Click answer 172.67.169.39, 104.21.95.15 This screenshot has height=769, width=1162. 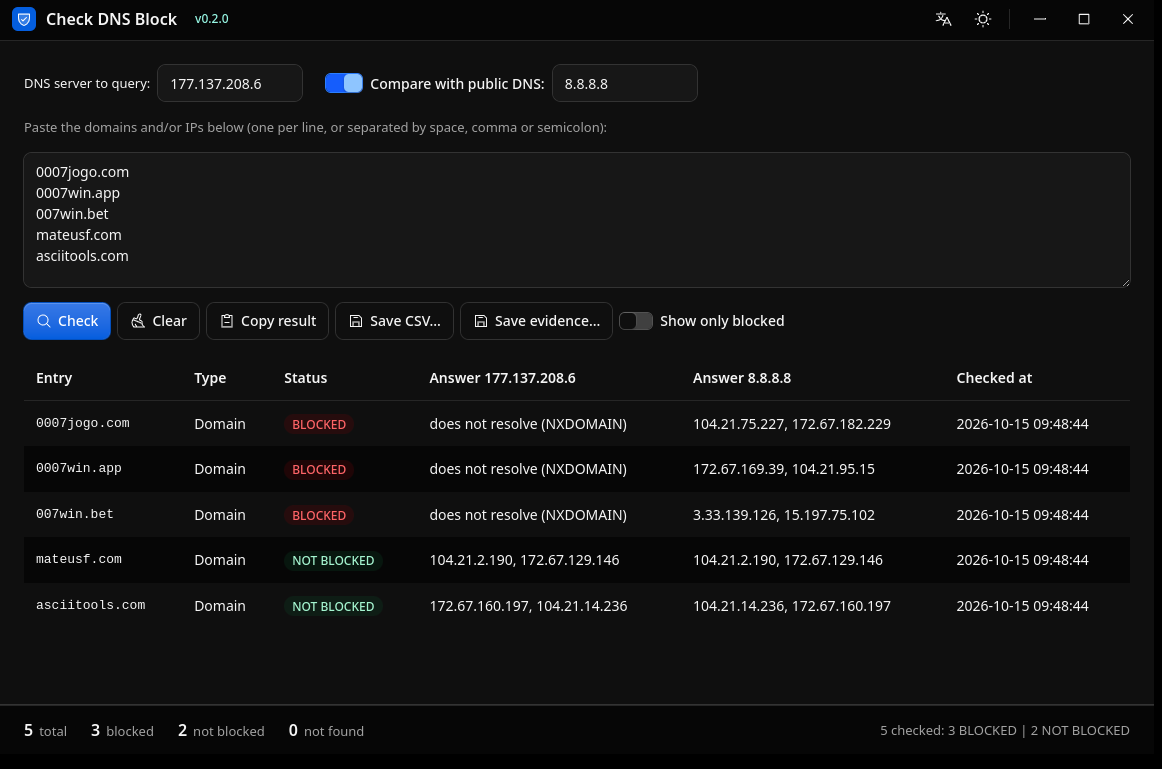click(783, 469)
